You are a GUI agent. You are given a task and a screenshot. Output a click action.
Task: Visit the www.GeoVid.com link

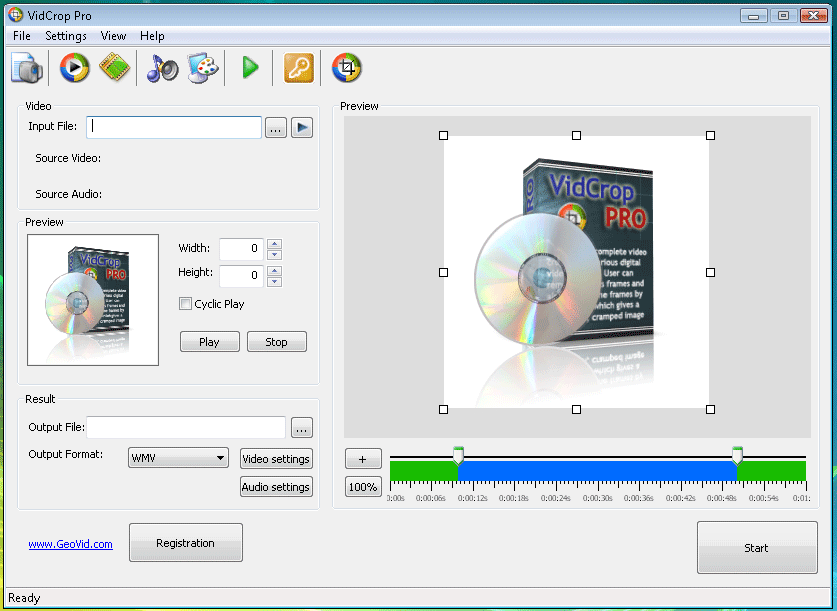[70, 544]
